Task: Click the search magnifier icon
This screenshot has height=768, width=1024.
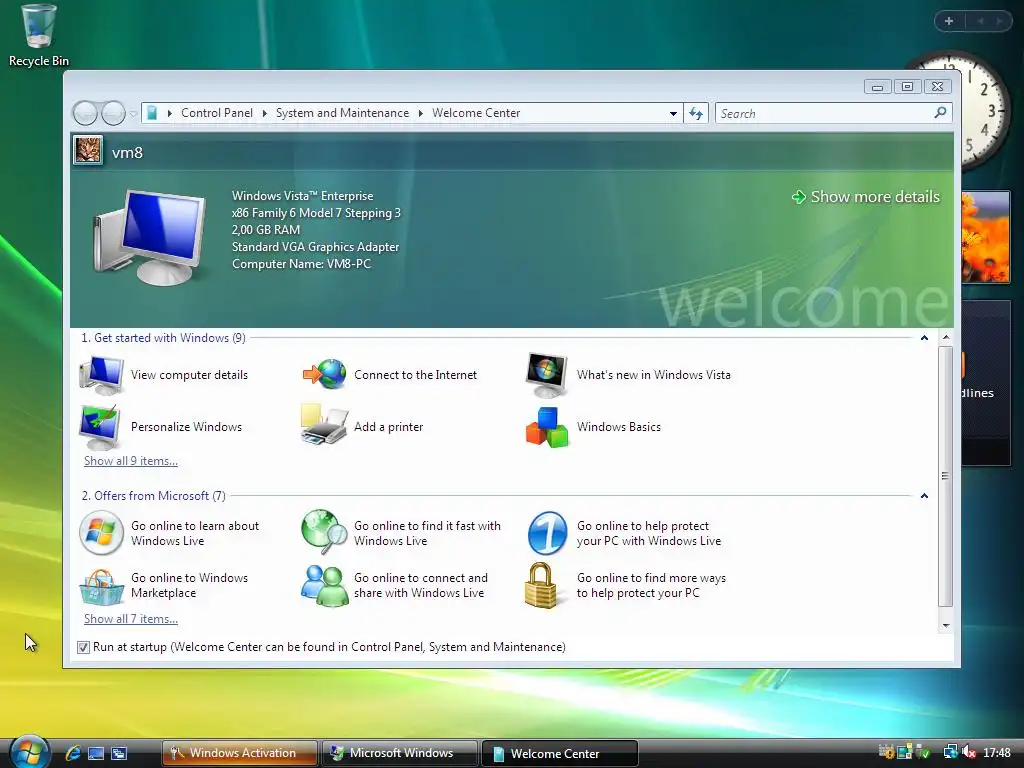Action: coord(940,113)
